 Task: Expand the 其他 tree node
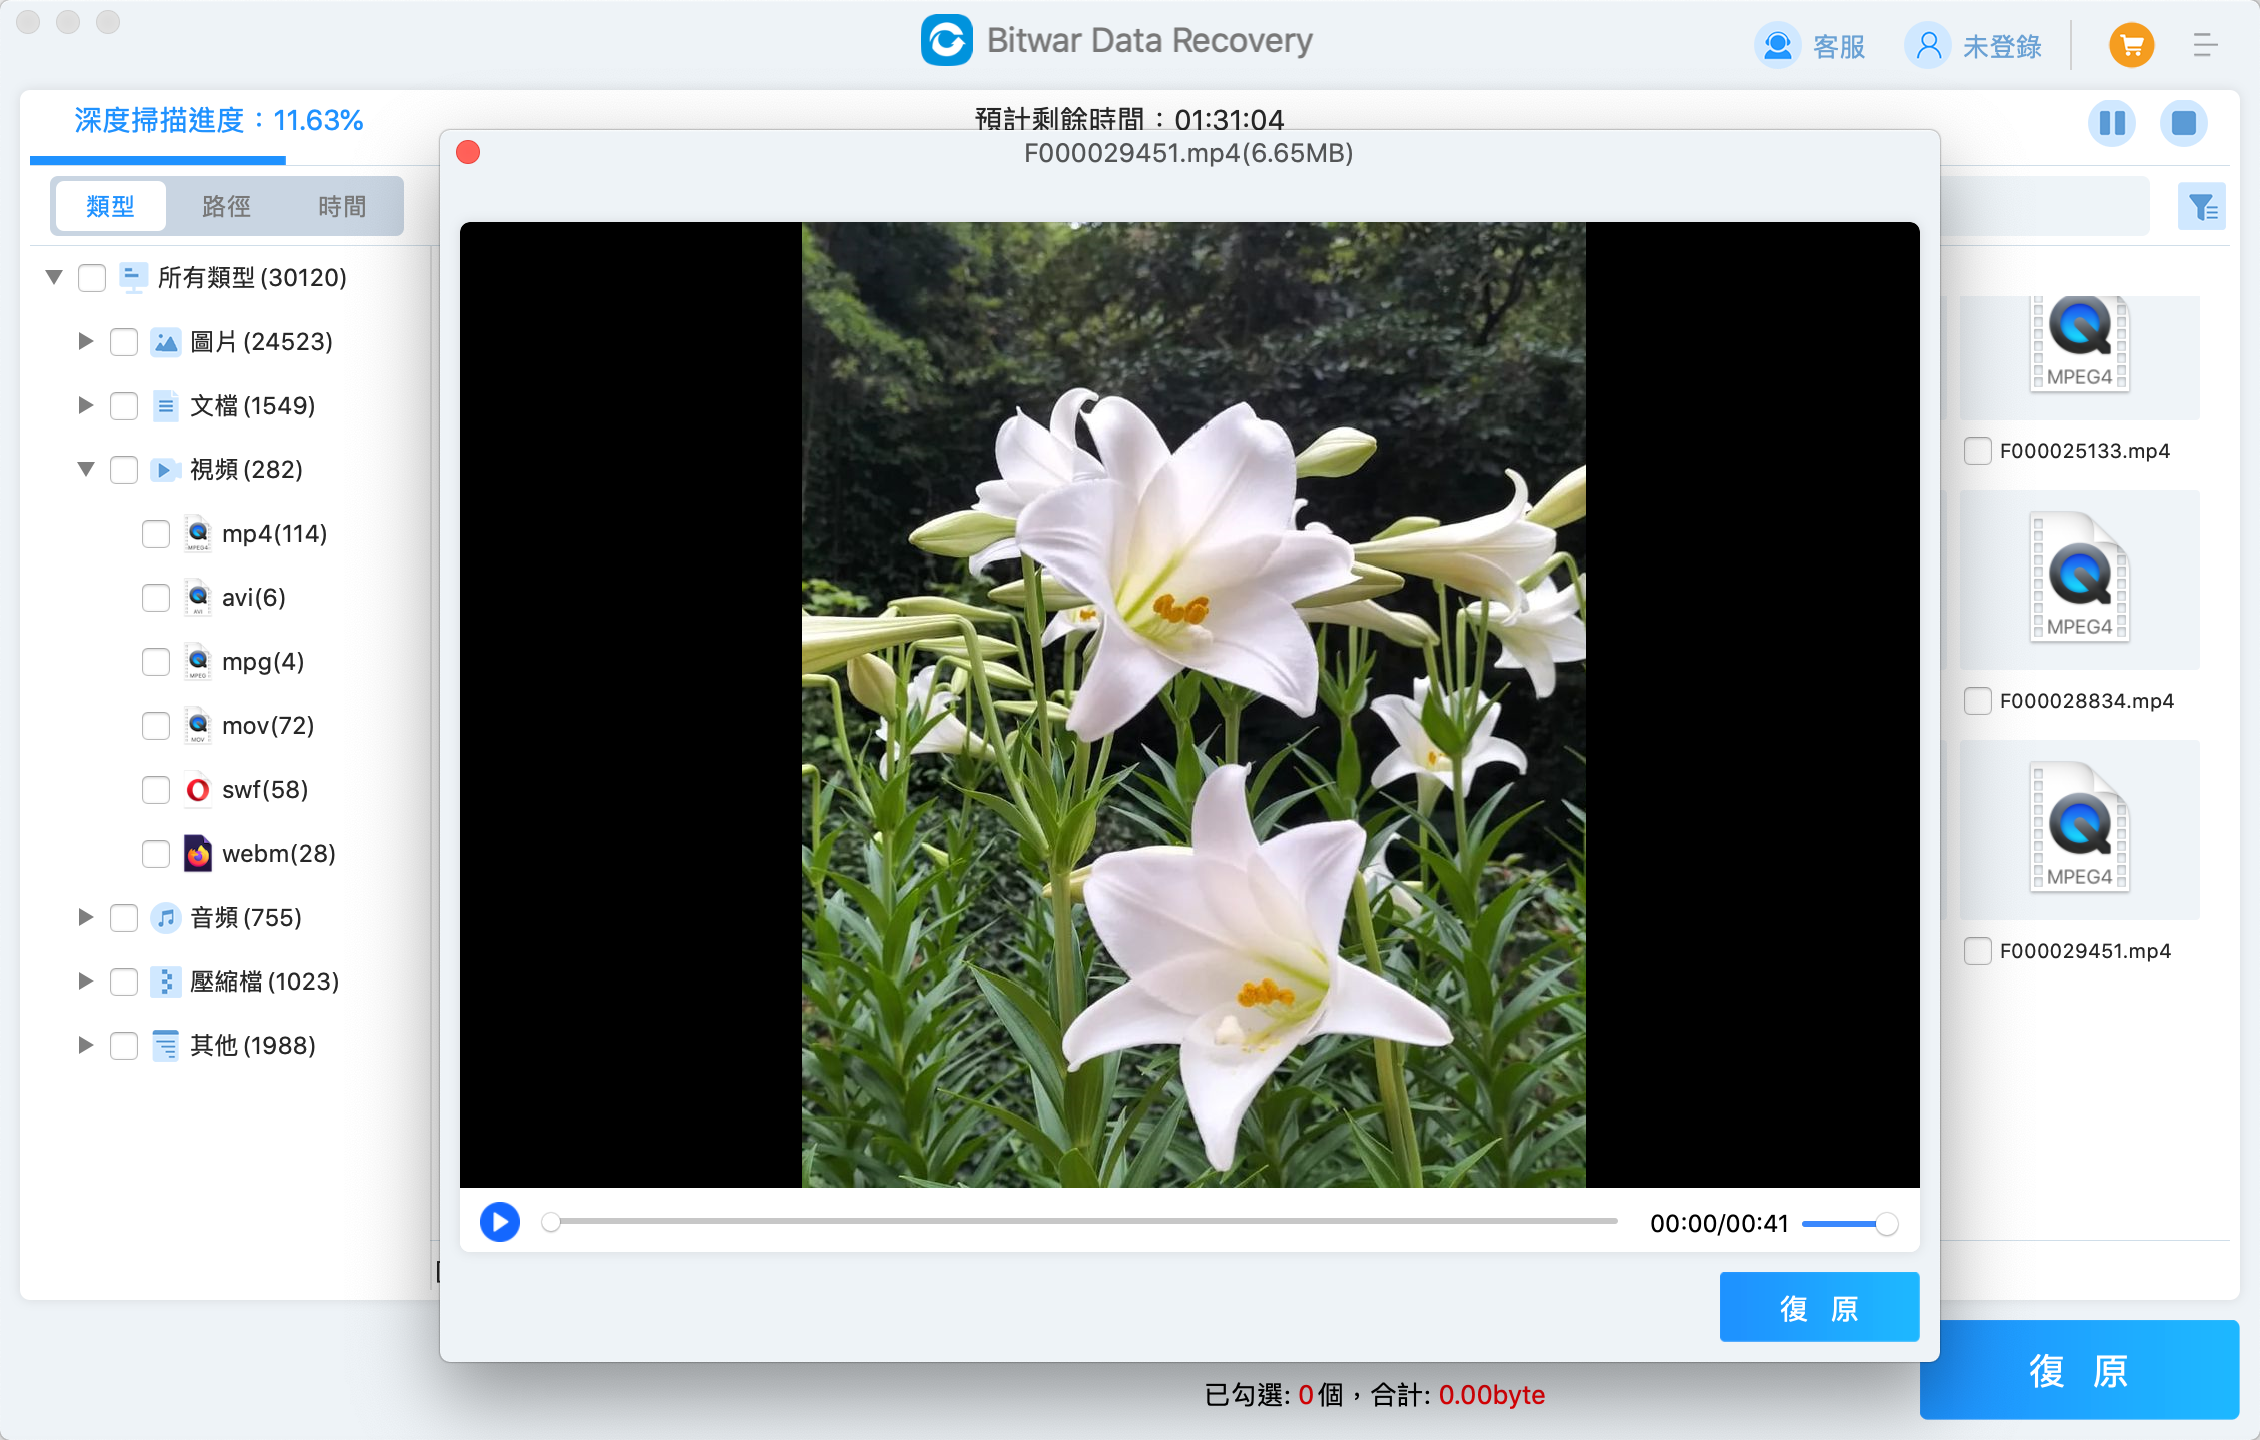[x=86, y=1045]
